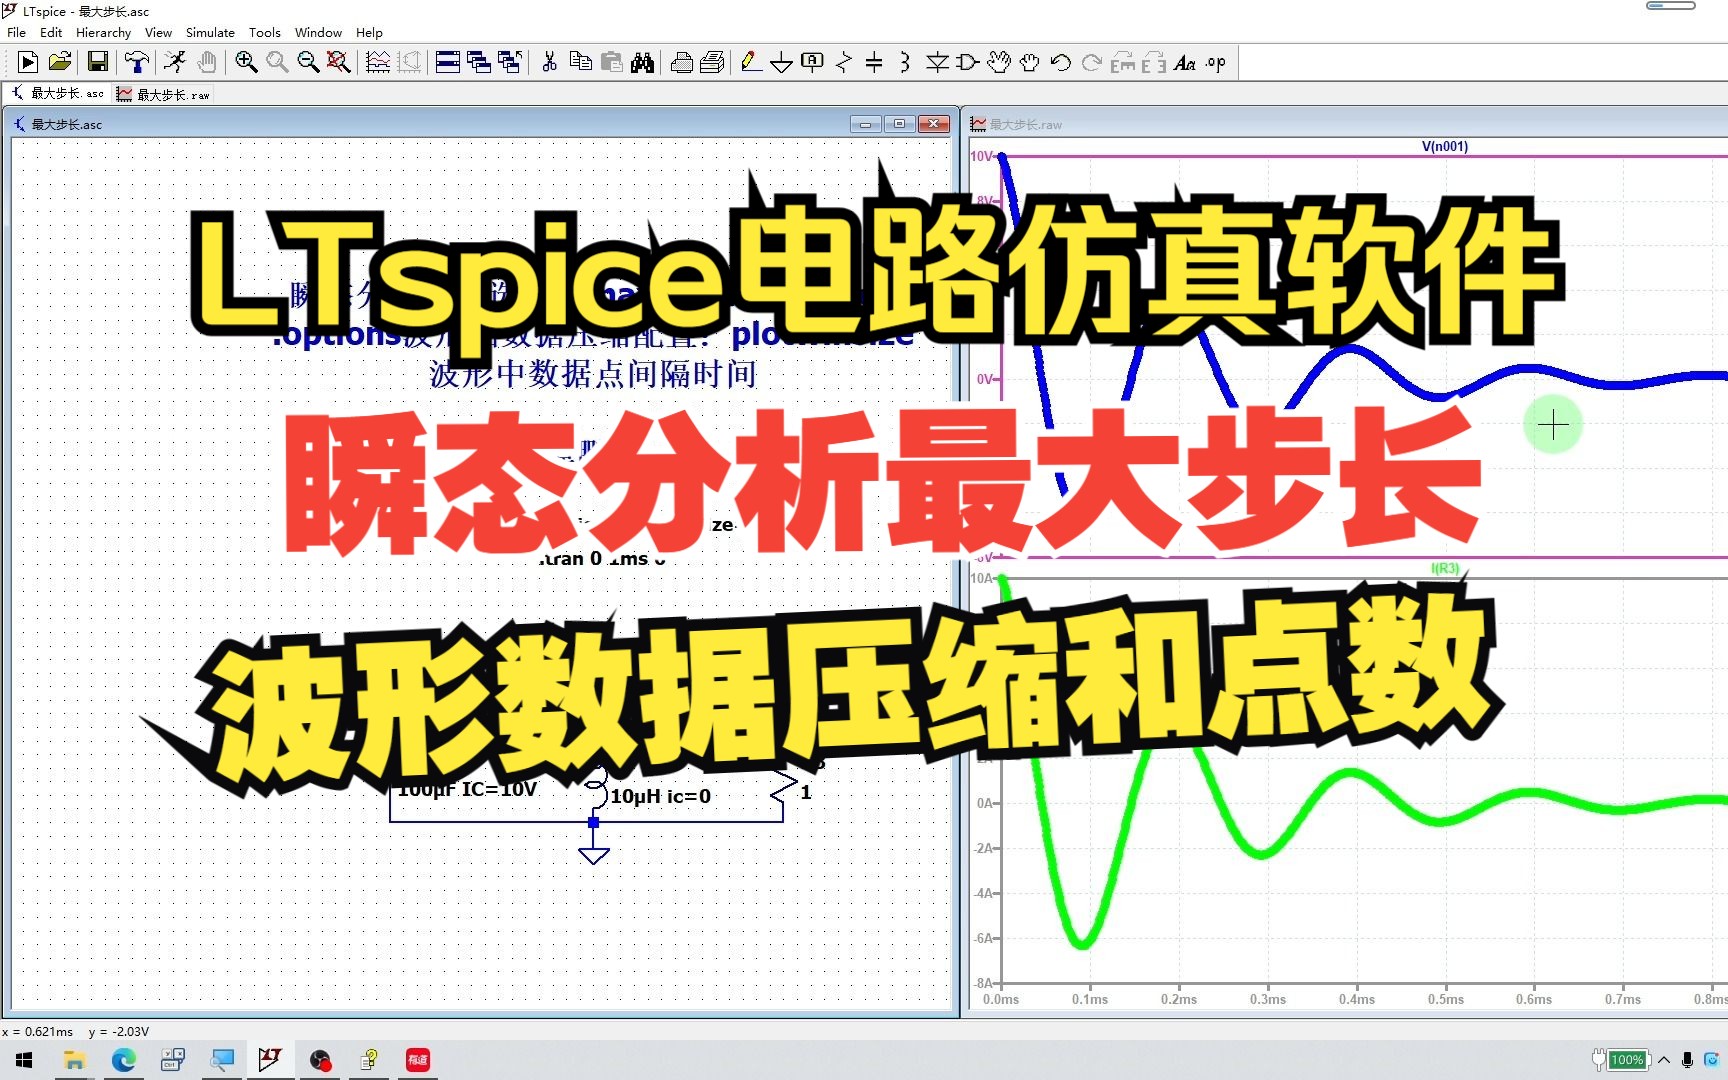Select the Wire drawing tool
The height and width of the screenshot is (1080, 1728).
[x=750, y=62]
